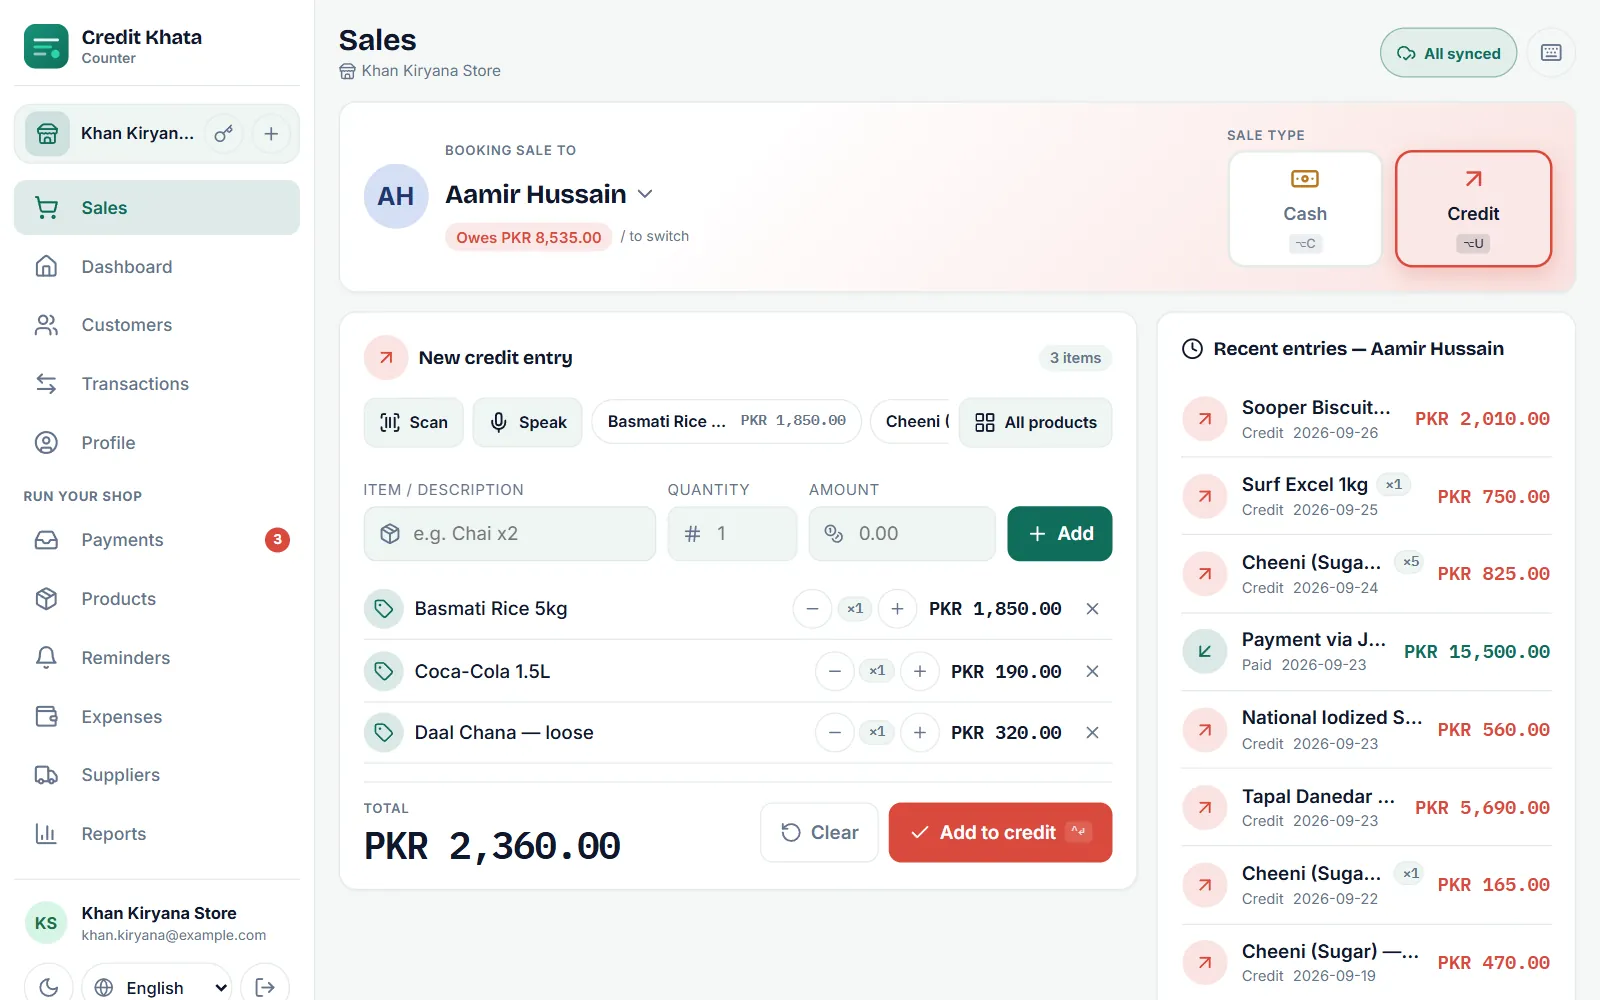Open Transactions page
Viewport: 1600px width, 1000px height.
pos(157,384)
